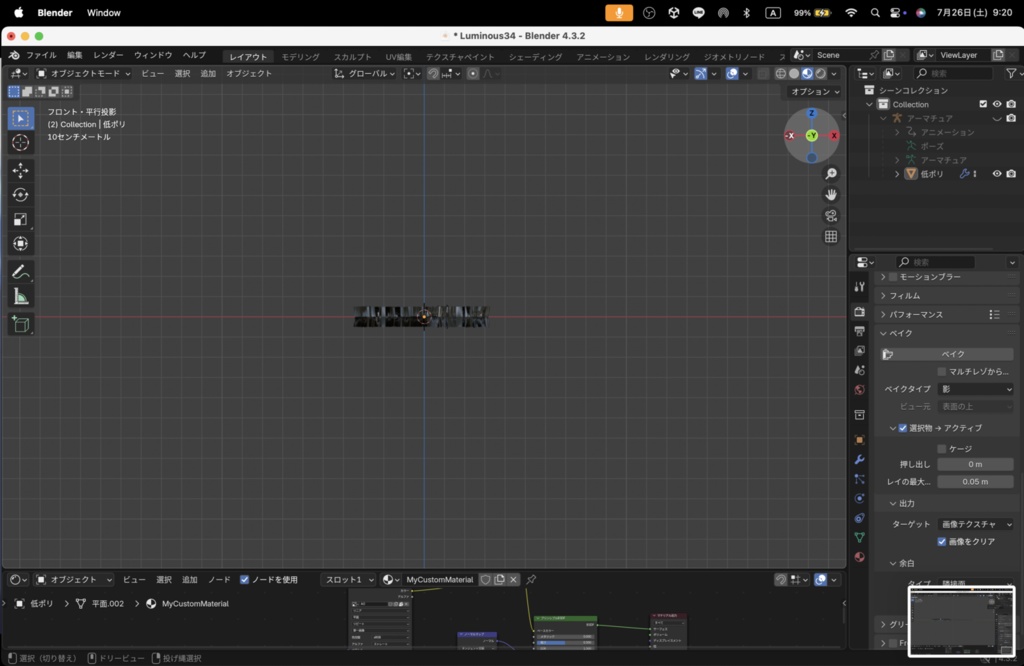This screenshot has height=666, width=1024.
Task: Open the Modifiers wrench properties tab
Action: (x=859, y=460)
